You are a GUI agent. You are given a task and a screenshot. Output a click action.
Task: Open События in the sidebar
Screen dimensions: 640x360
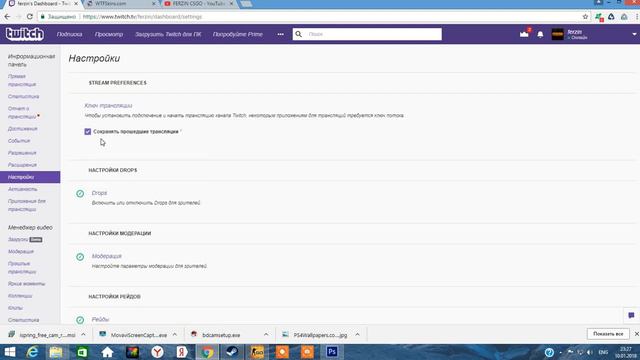(x=19, y=141)
